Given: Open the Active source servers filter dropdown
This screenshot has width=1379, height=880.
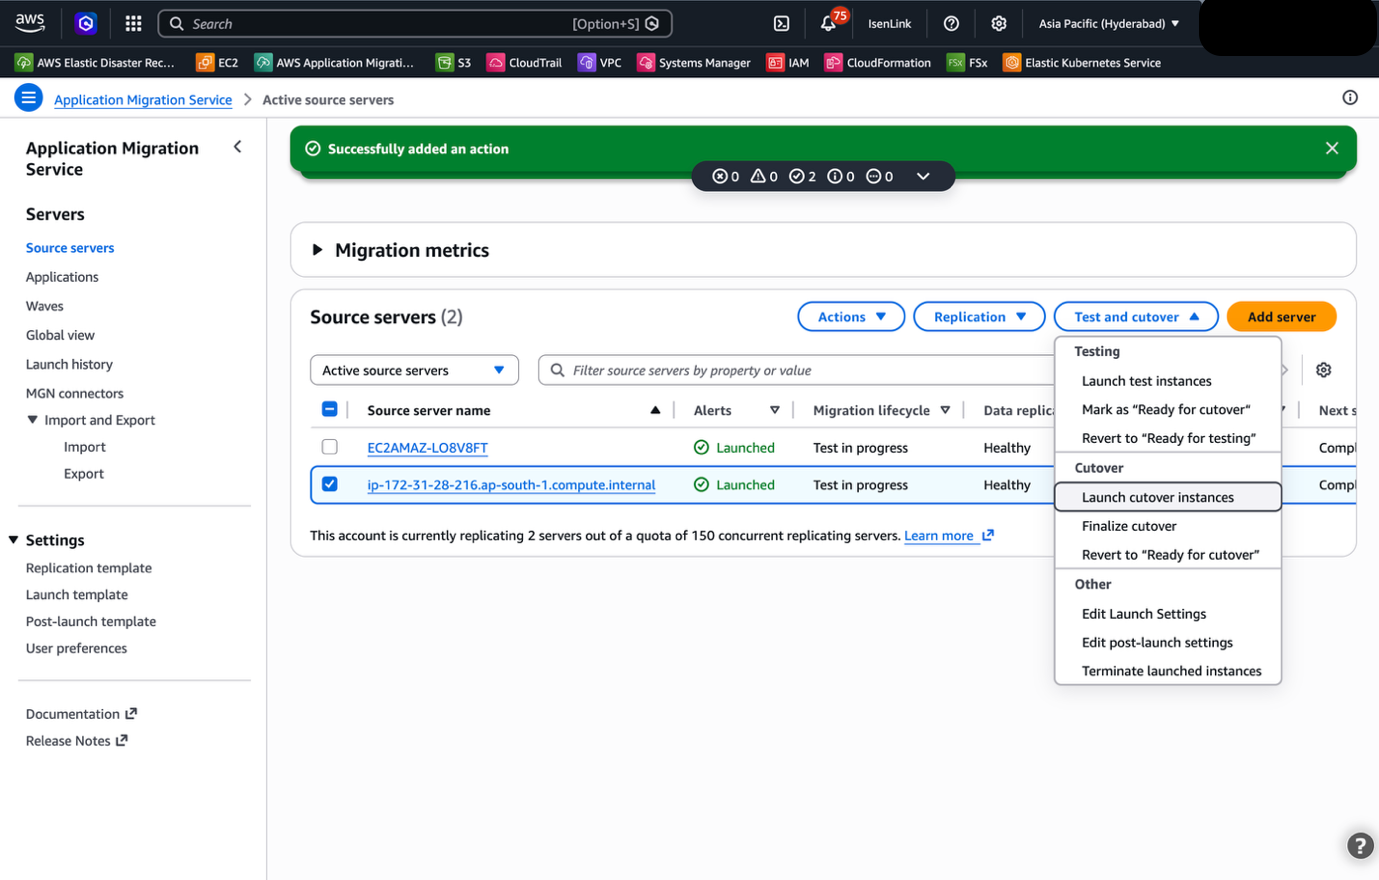Looking at the screenshot, I should [414, 370].
